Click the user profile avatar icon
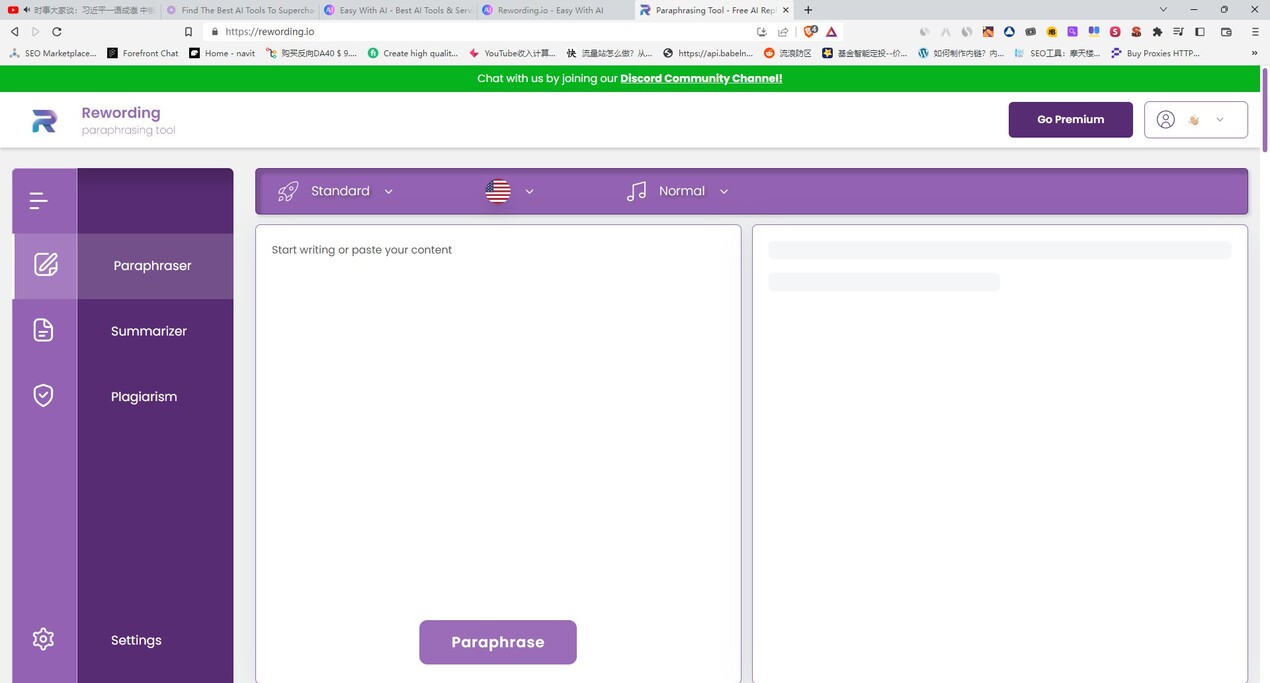This screenshot has width=1270, height=683. coord(1165,119)
